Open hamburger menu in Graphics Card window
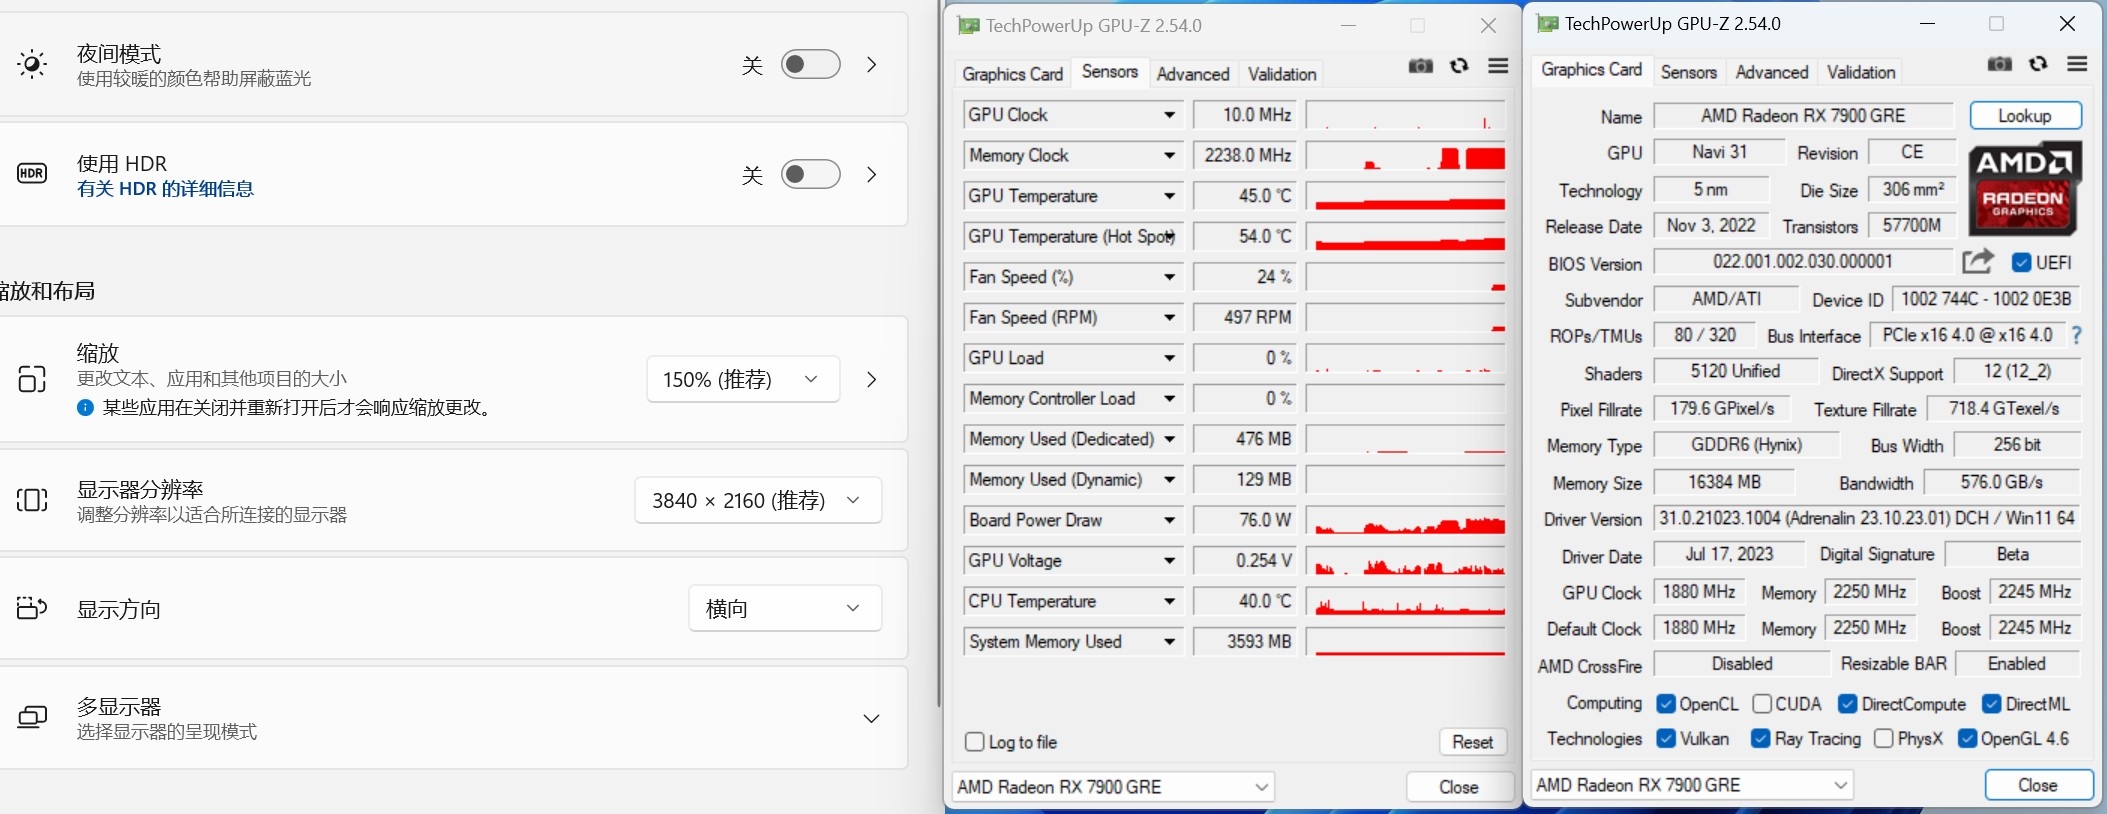 coord(2077,64)
